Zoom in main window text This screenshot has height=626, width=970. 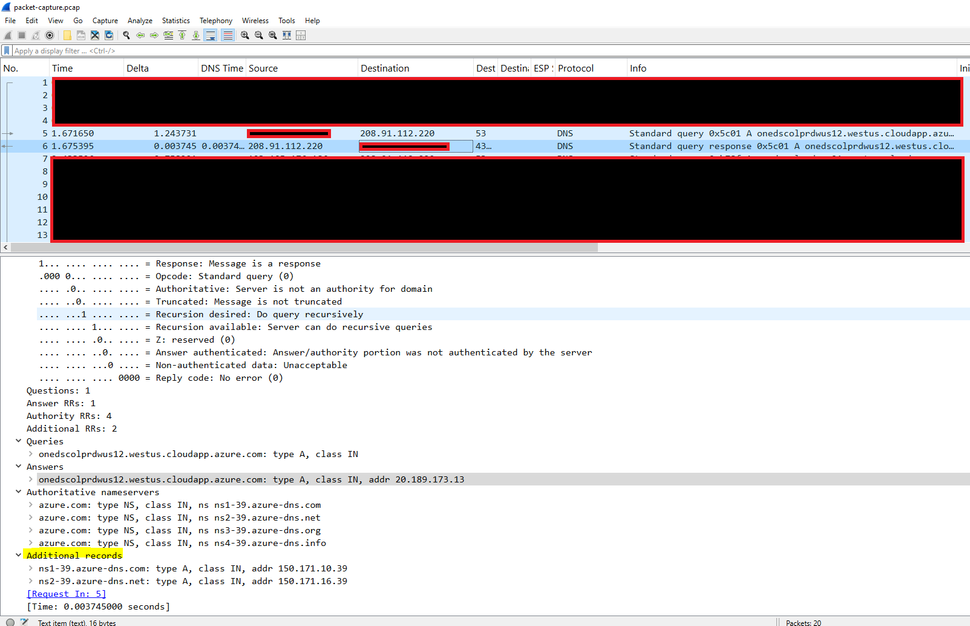pos(245,35)
